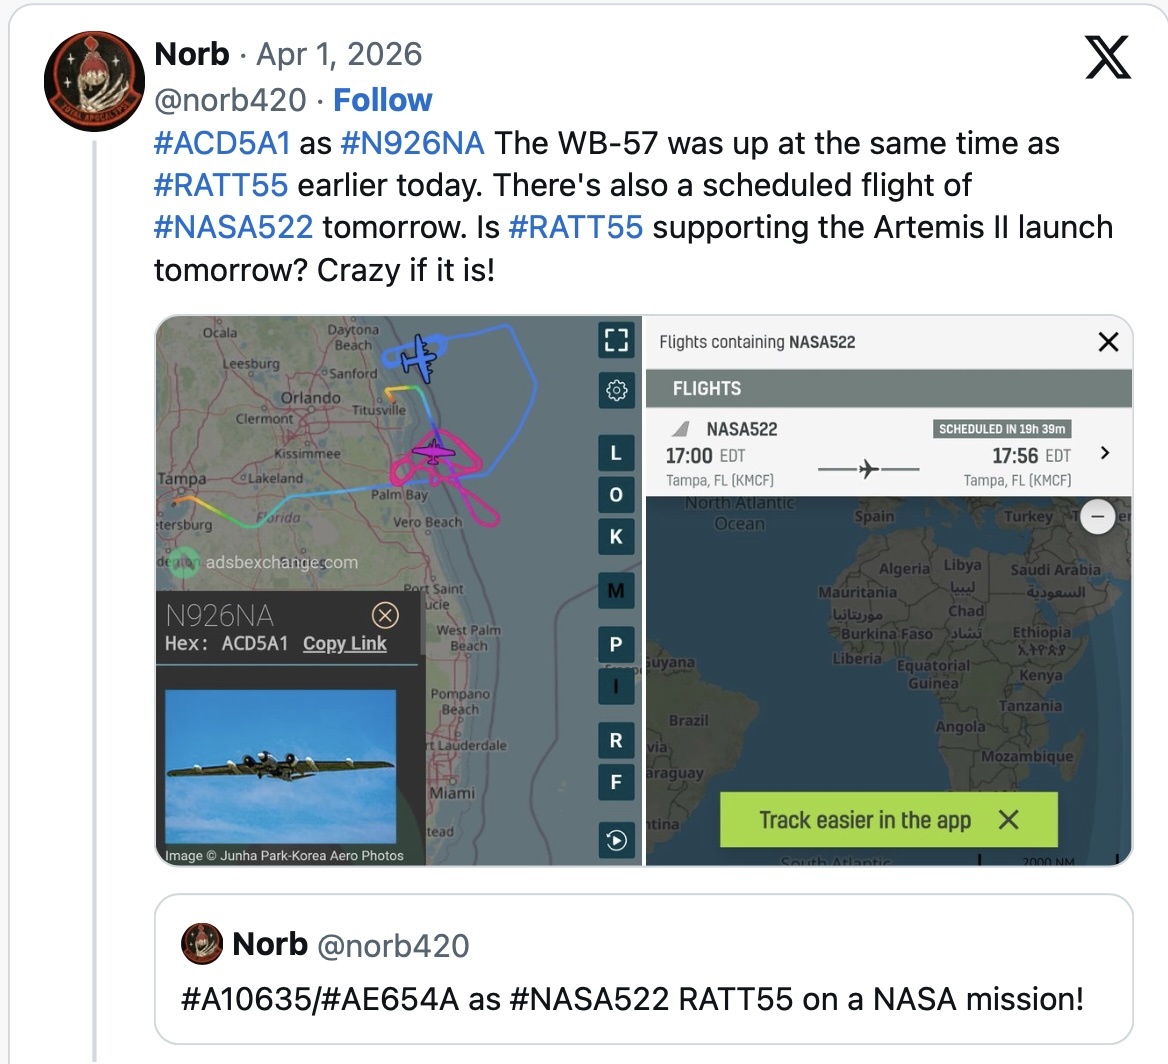Screen dimensions: 1168x1064
Task: Click the WB-57 aircraft photo thumbnail
Action: coord(280,767)
